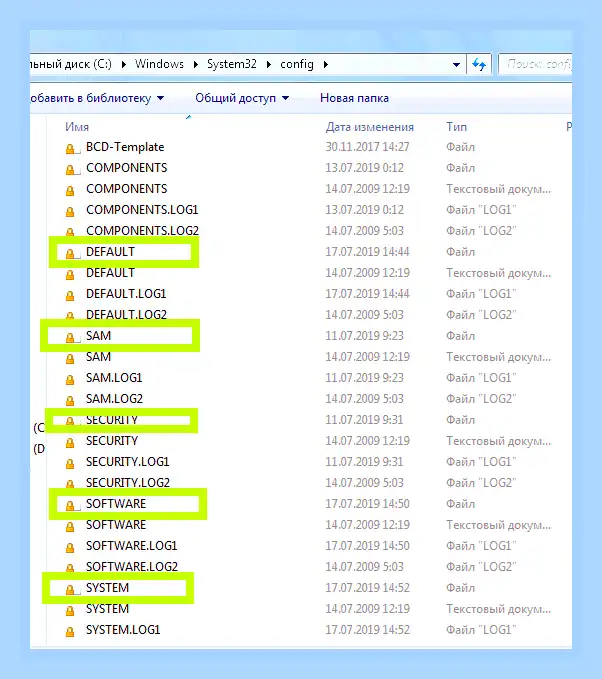Screen dimensions: 602x679
Task: Click the SOFTWARE.LOG1 file icon
Action: pos(70,548)
